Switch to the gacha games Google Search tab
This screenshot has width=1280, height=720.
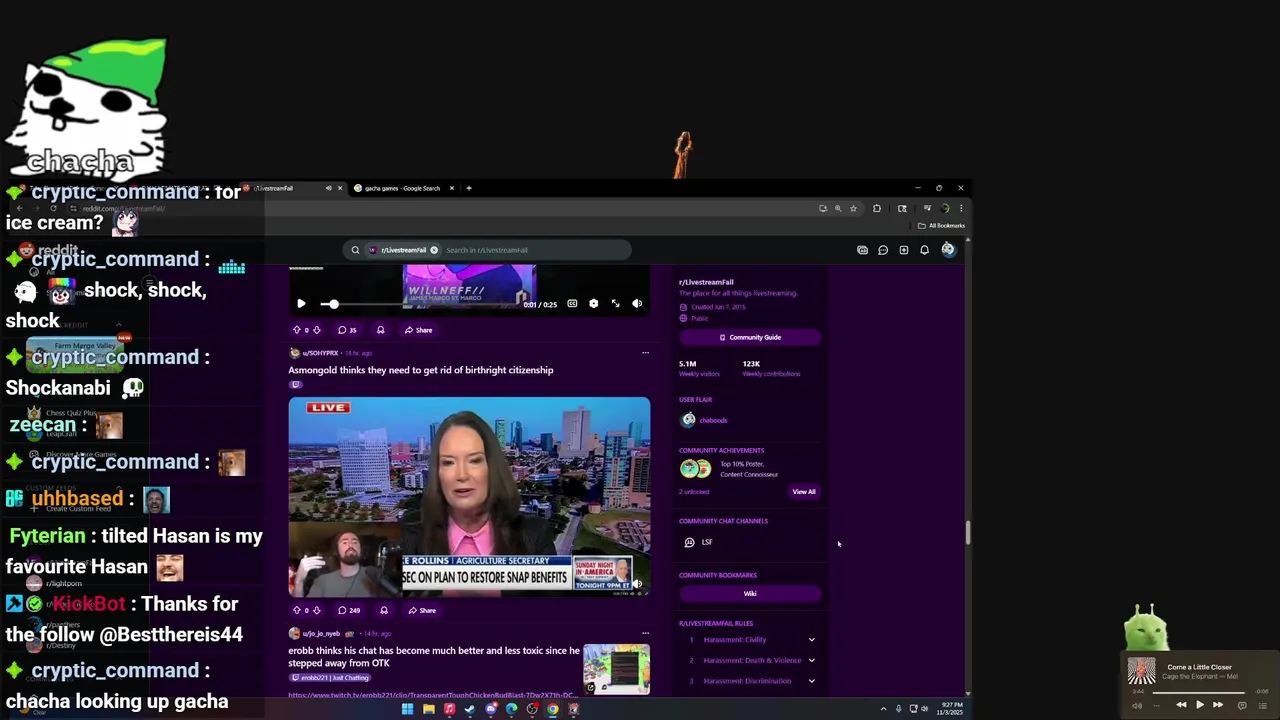(x=400, y=188)
